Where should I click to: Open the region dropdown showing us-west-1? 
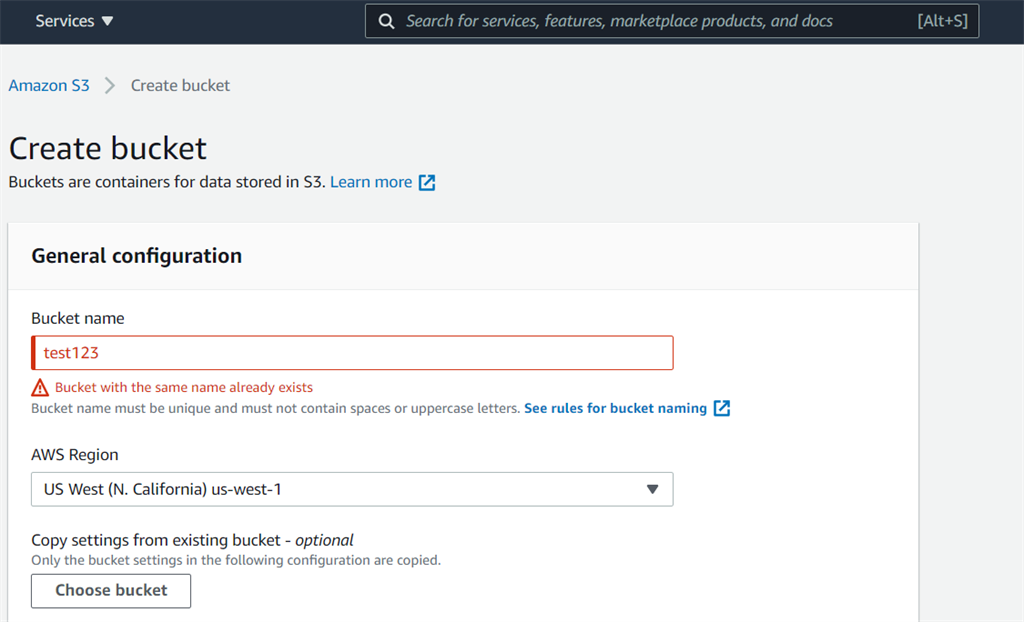coord(351,489)
